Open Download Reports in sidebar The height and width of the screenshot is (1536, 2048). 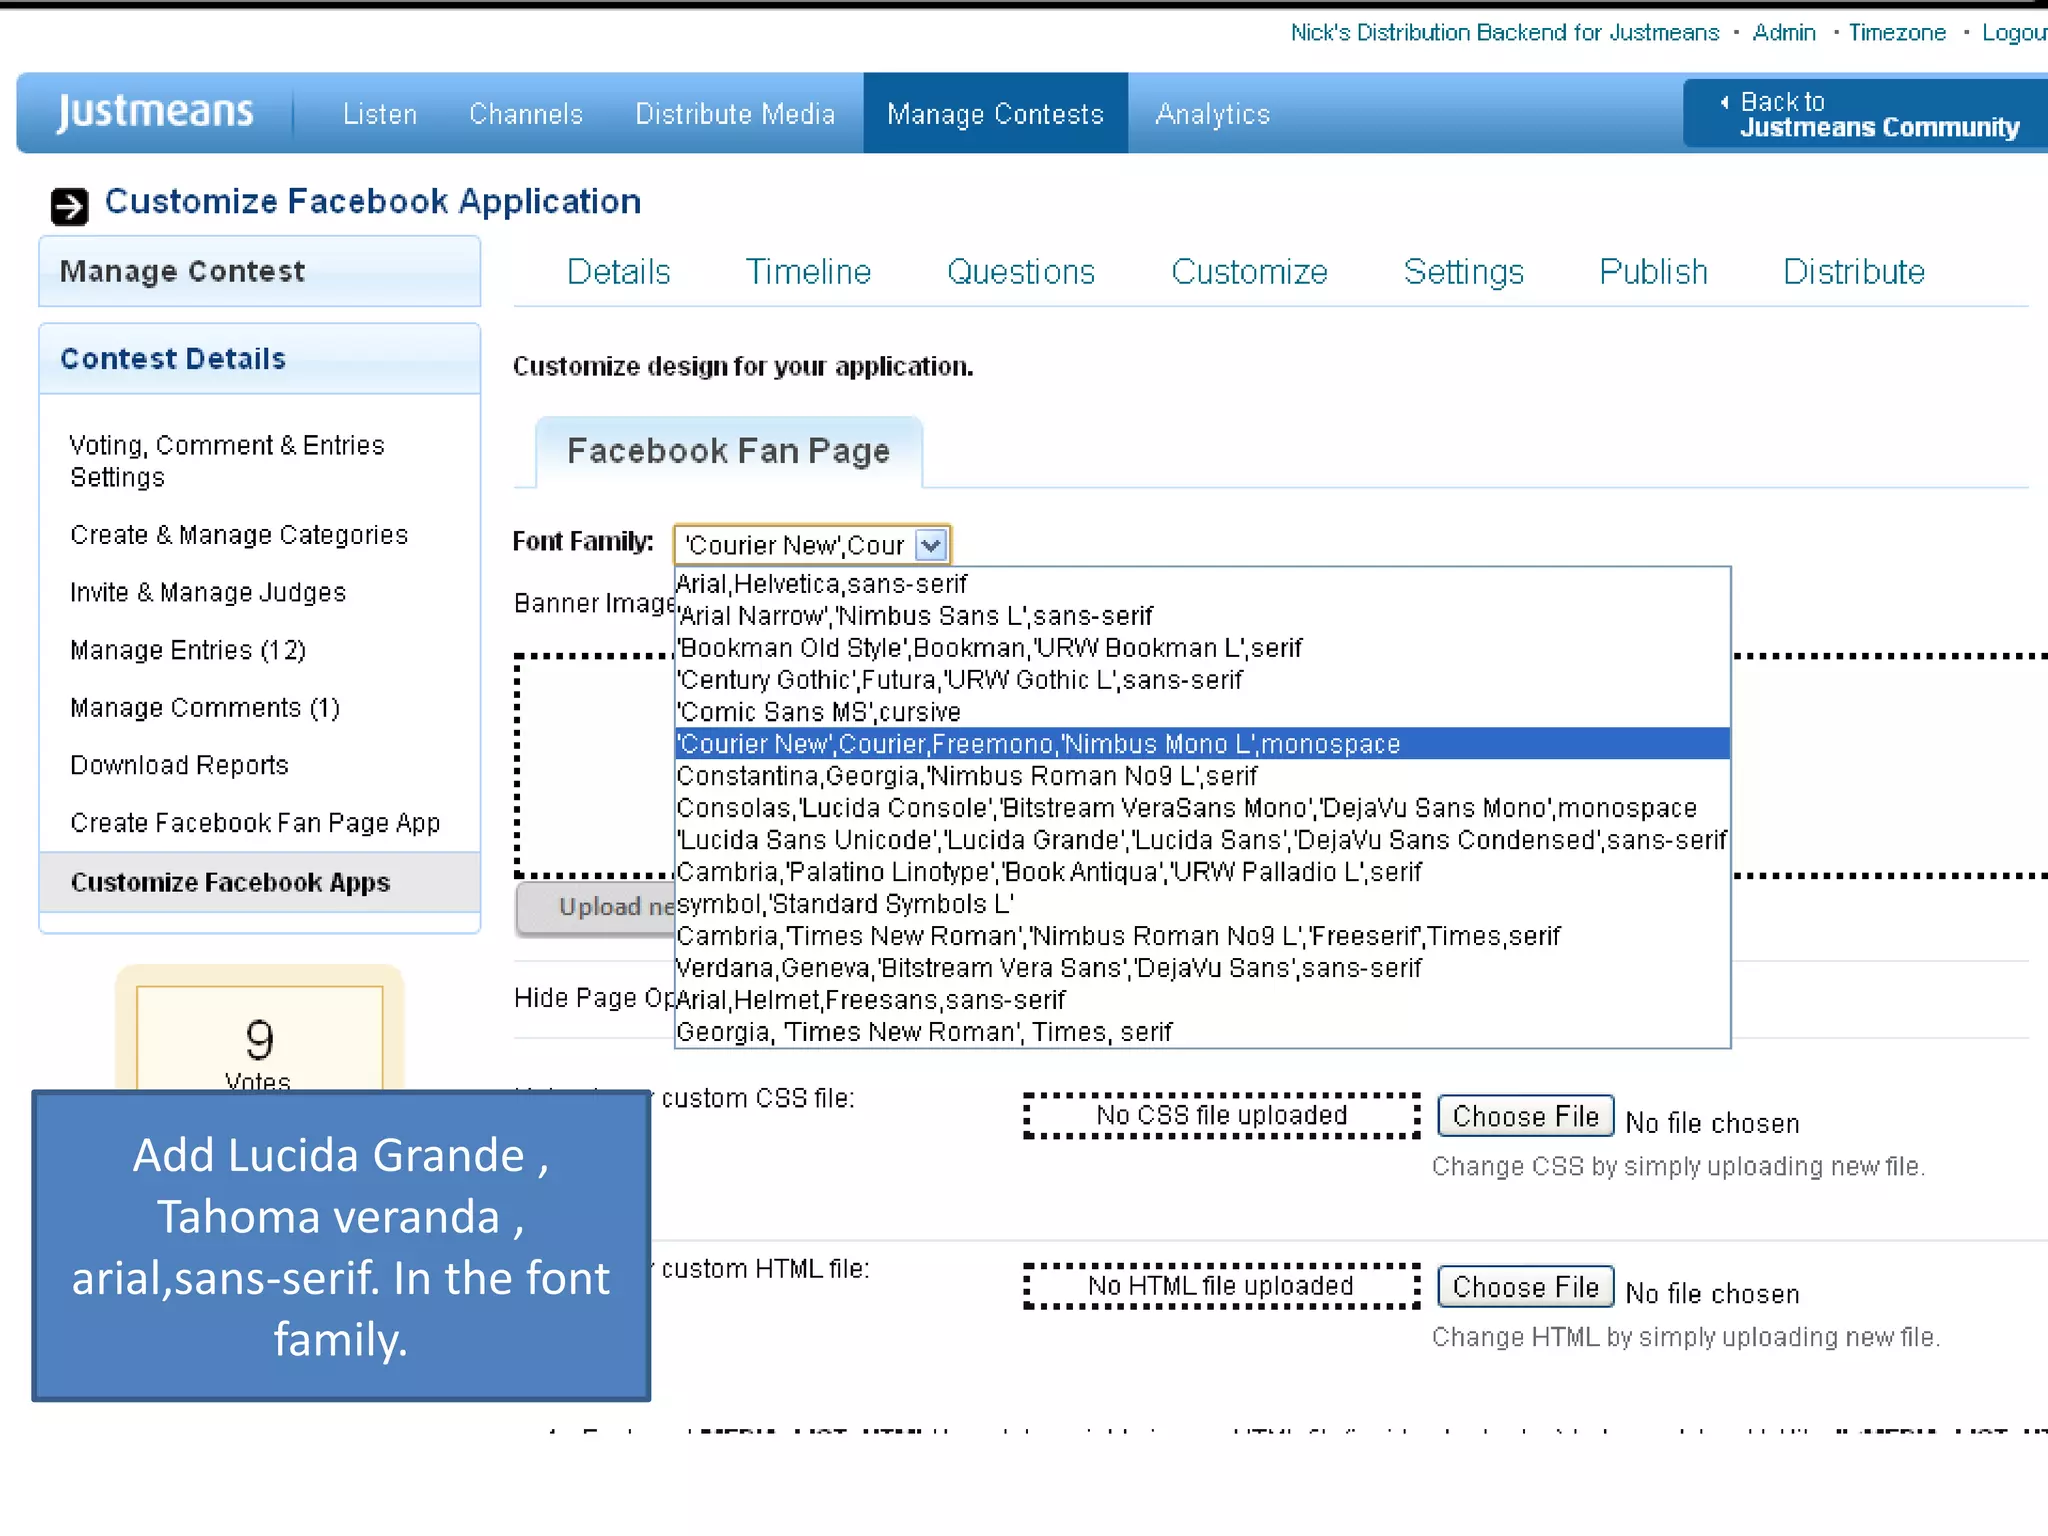point(180,766)
